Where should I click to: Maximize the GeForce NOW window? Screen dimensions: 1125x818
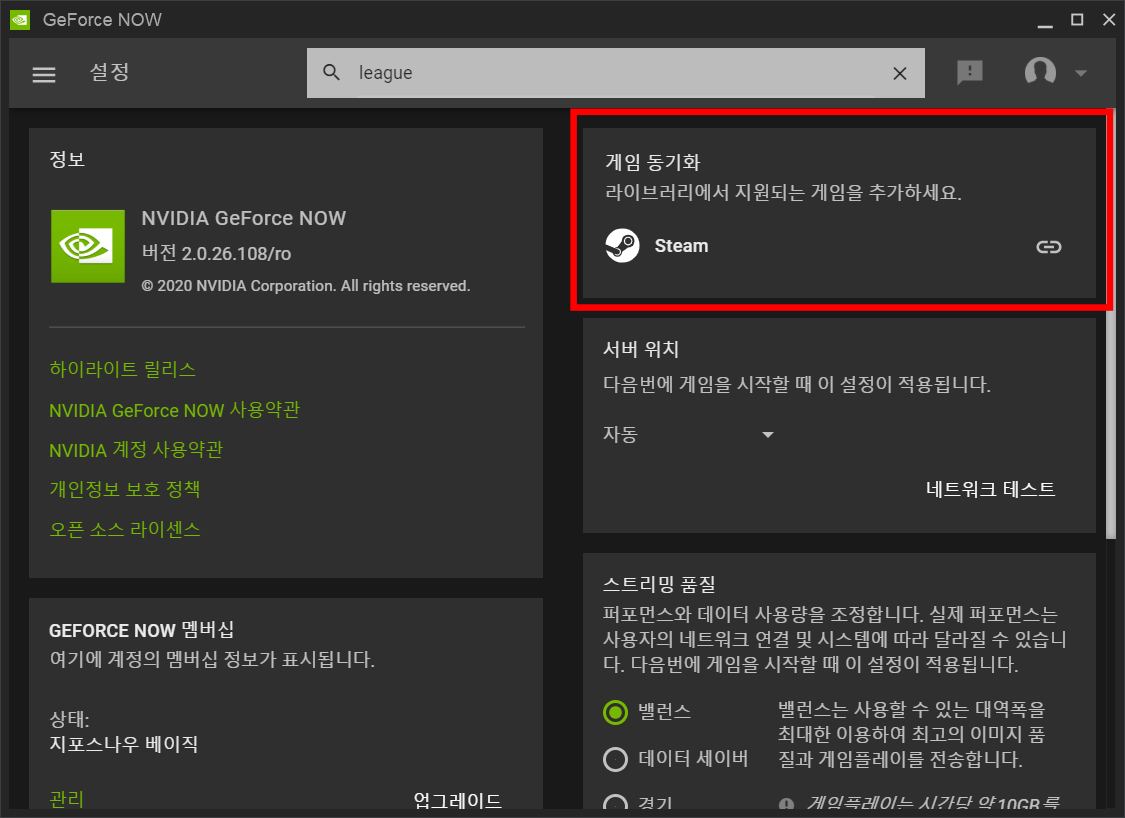[1077, 19]
